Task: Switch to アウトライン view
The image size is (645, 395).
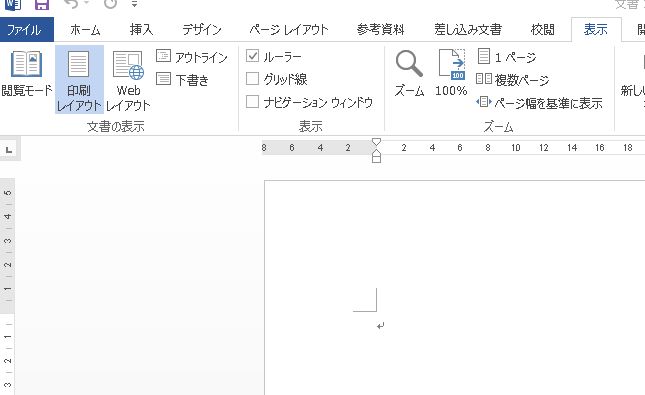Action: (192, 57)
